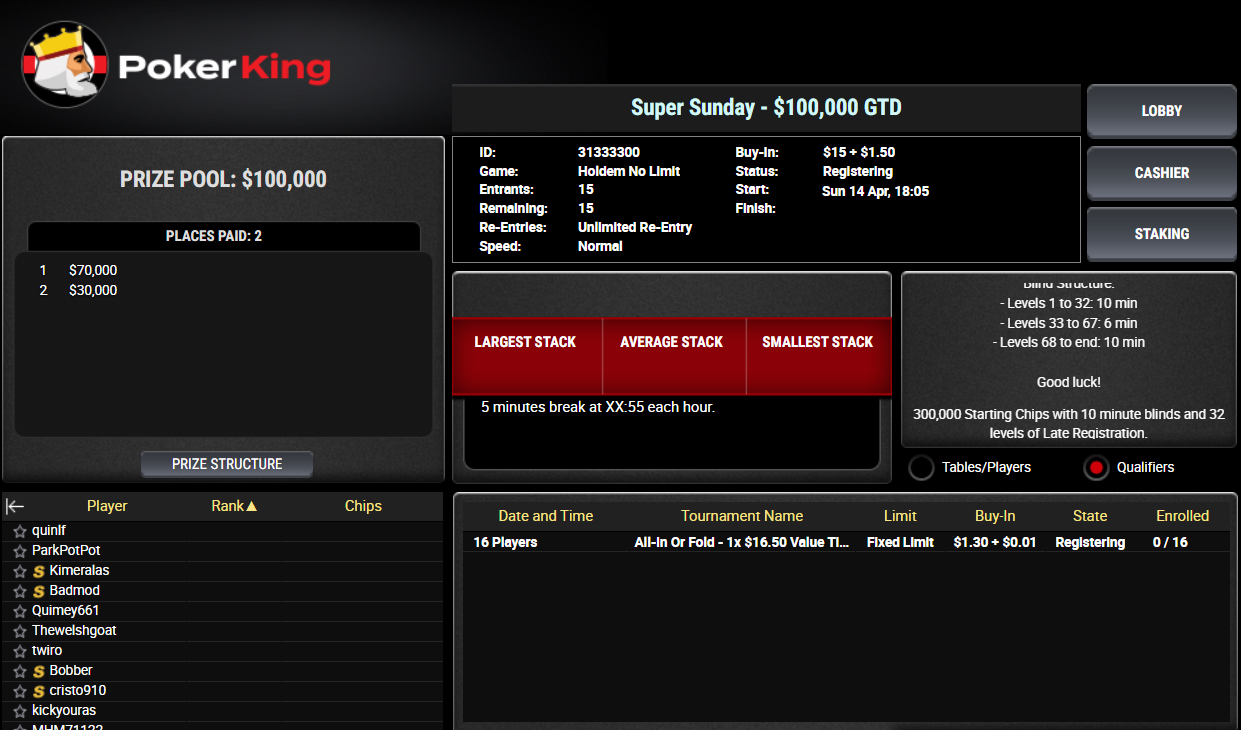This screenshot has height=730, width=1241.
Task: Collapse the player list panel arrow
Action: [15, 506]
